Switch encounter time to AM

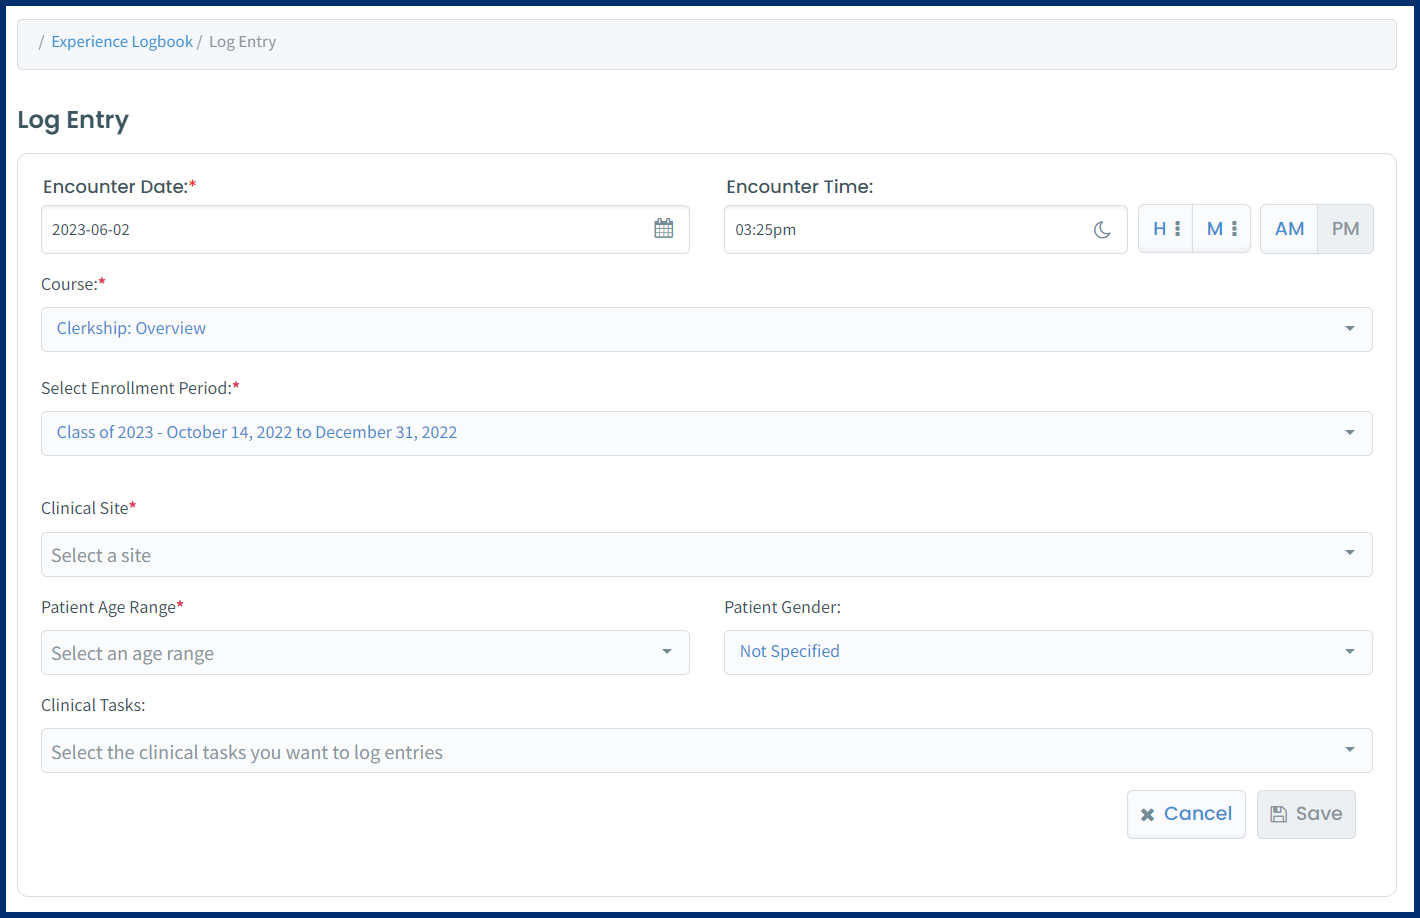pyautogui.click(x=1288, y=228)
